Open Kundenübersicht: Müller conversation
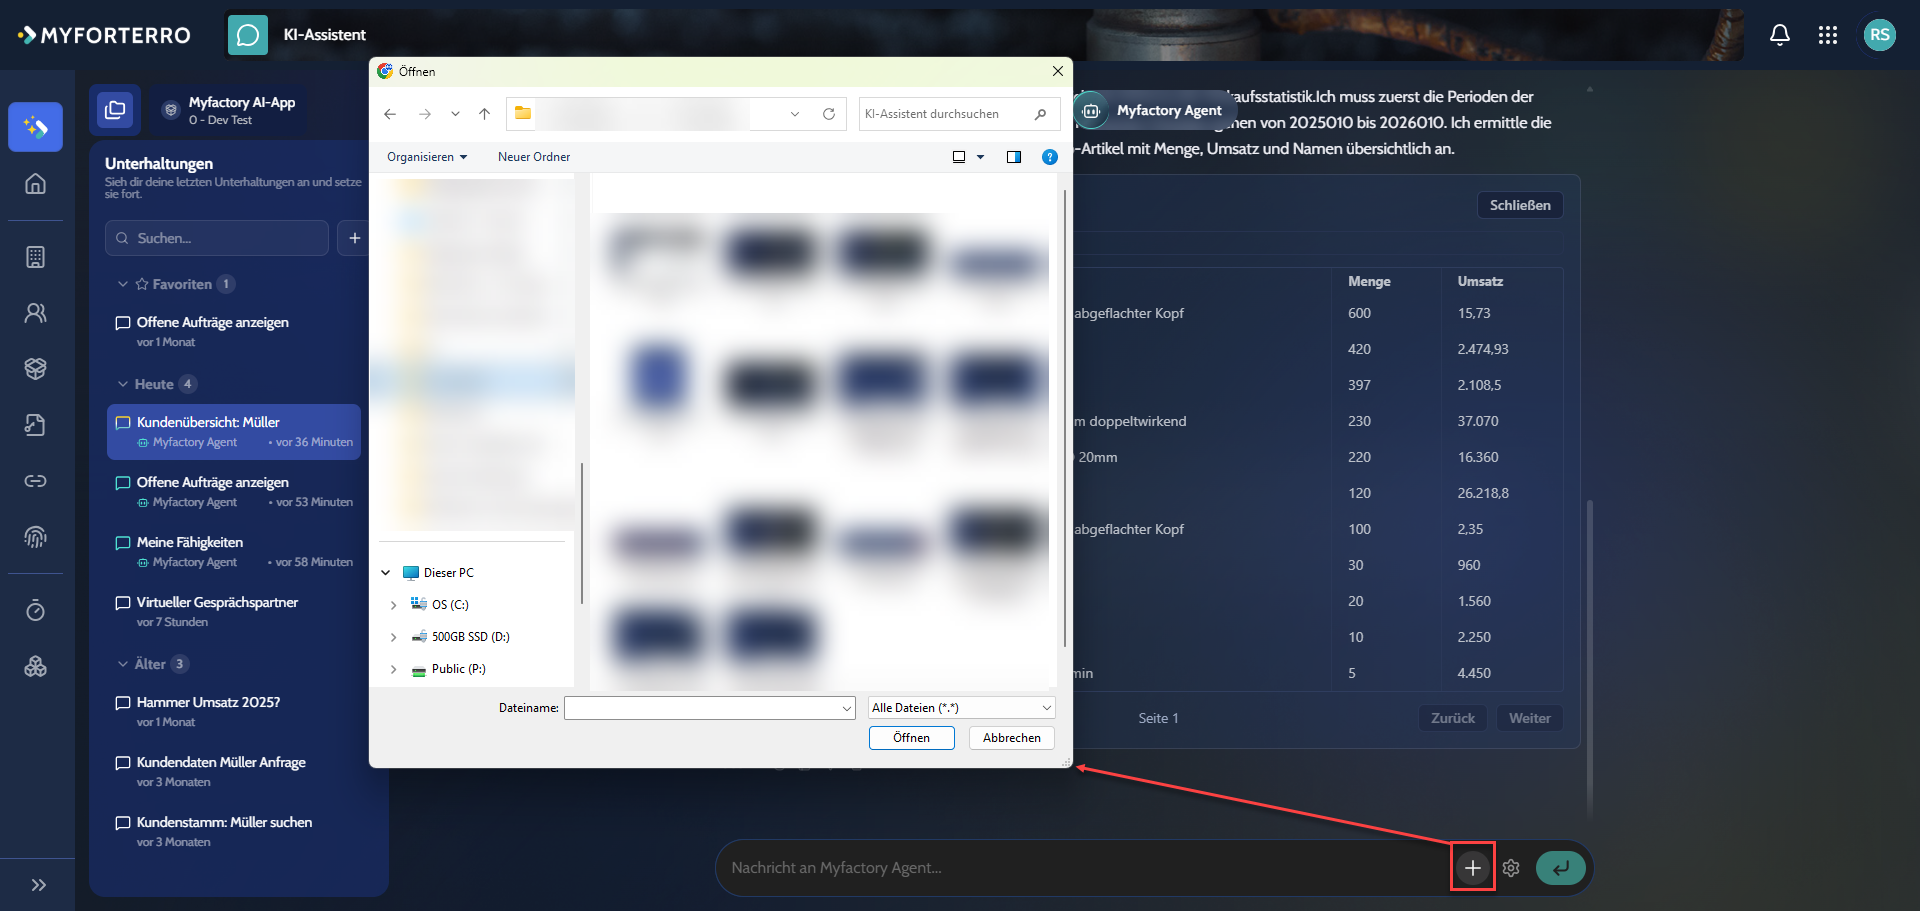The image size is (1920, 911). [234, 432]
